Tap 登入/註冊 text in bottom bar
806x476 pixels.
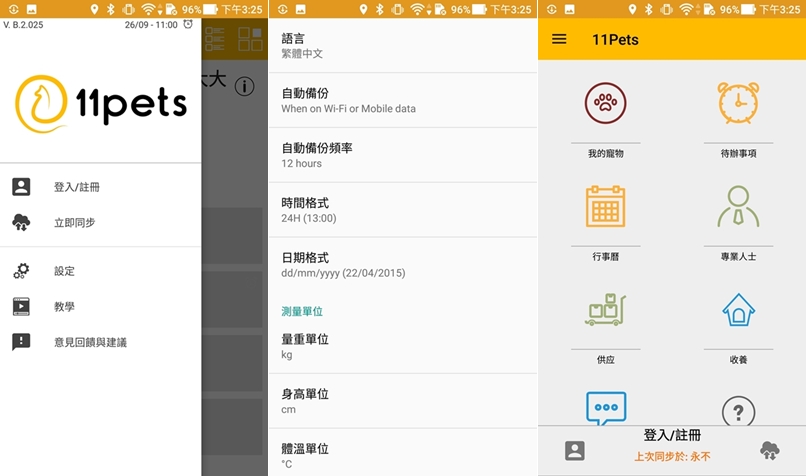coord(672,435)
